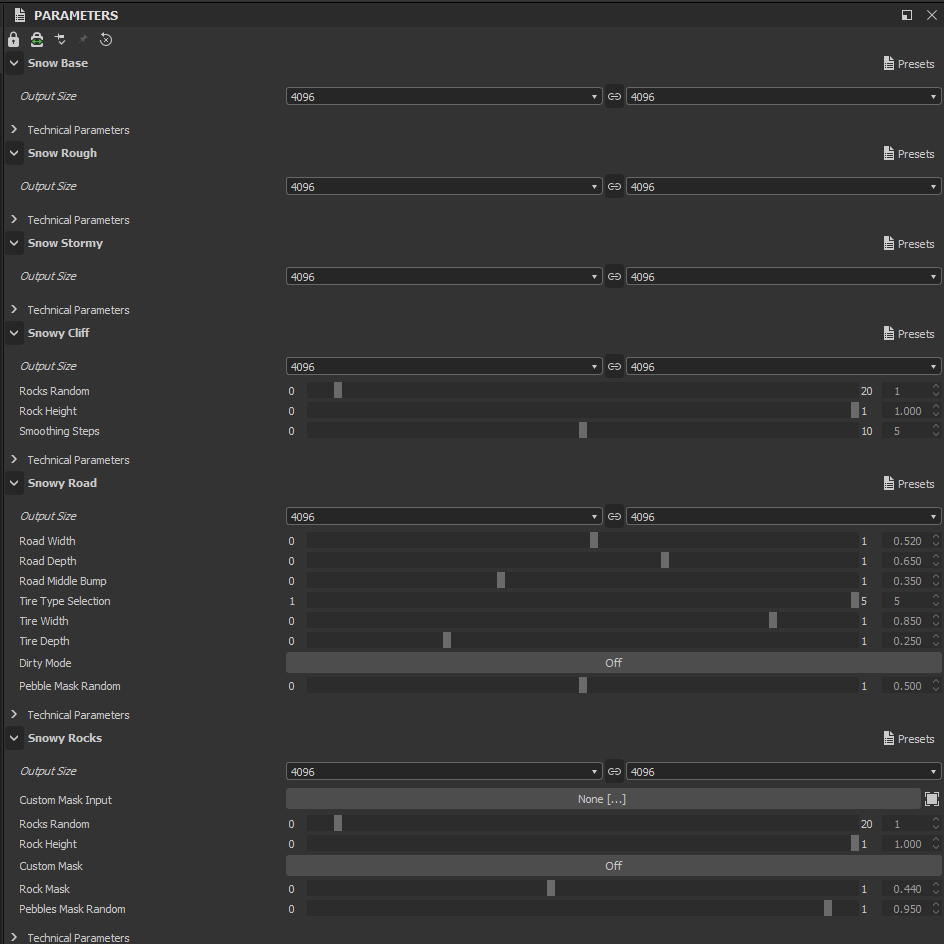Image resolution: width=944 pixels, height=944 pixels.
Task: Toggle Output Size link for Snow Rough
Action: point(614,187)
